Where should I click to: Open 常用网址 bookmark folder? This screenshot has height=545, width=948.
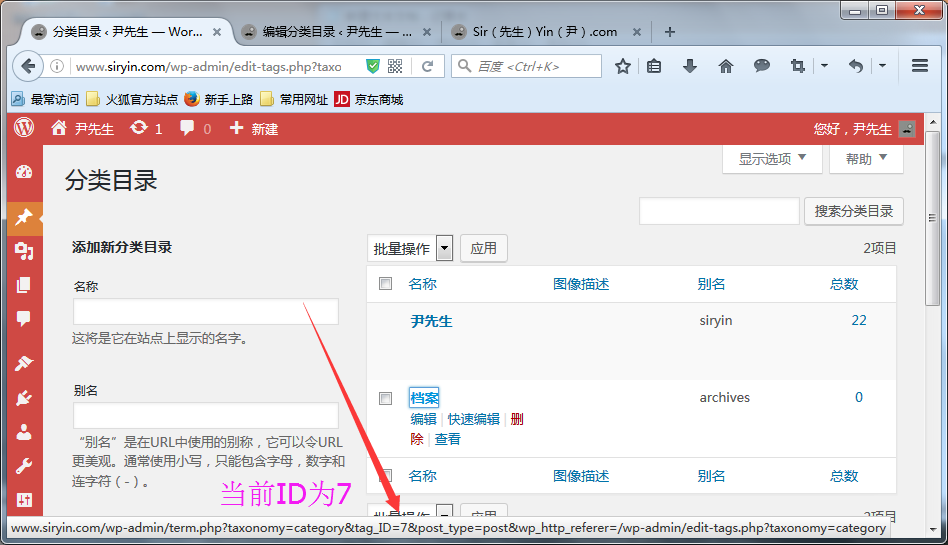click(294, 99)
